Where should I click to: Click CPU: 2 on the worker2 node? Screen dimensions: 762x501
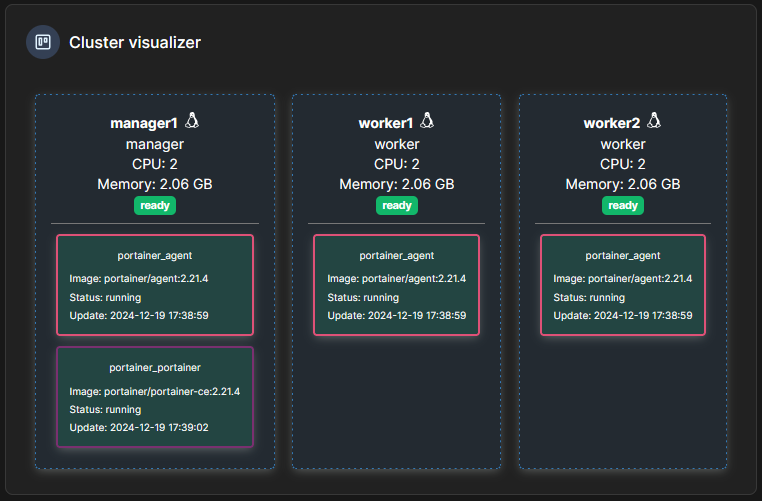623,164
